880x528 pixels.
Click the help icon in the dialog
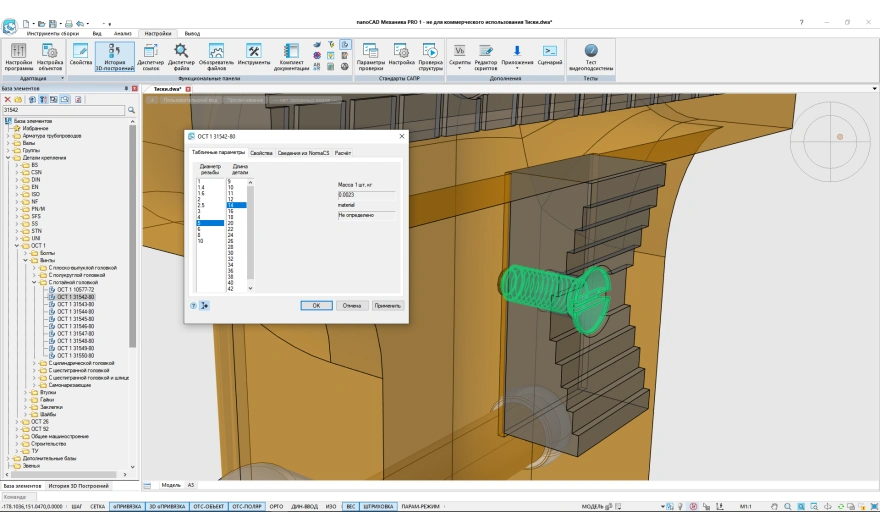pos(193,305)
